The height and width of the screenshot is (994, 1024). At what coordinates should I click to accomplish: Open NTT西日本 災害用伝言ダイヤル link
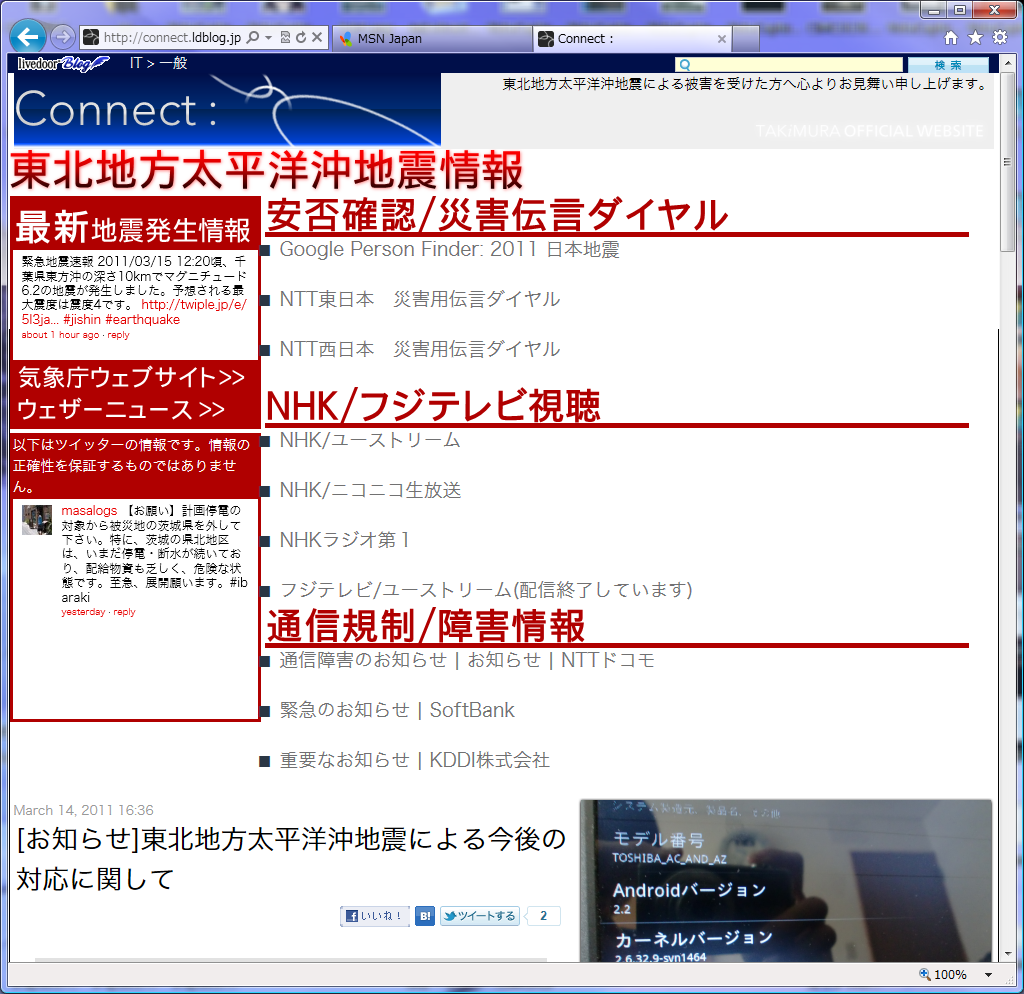419,349
